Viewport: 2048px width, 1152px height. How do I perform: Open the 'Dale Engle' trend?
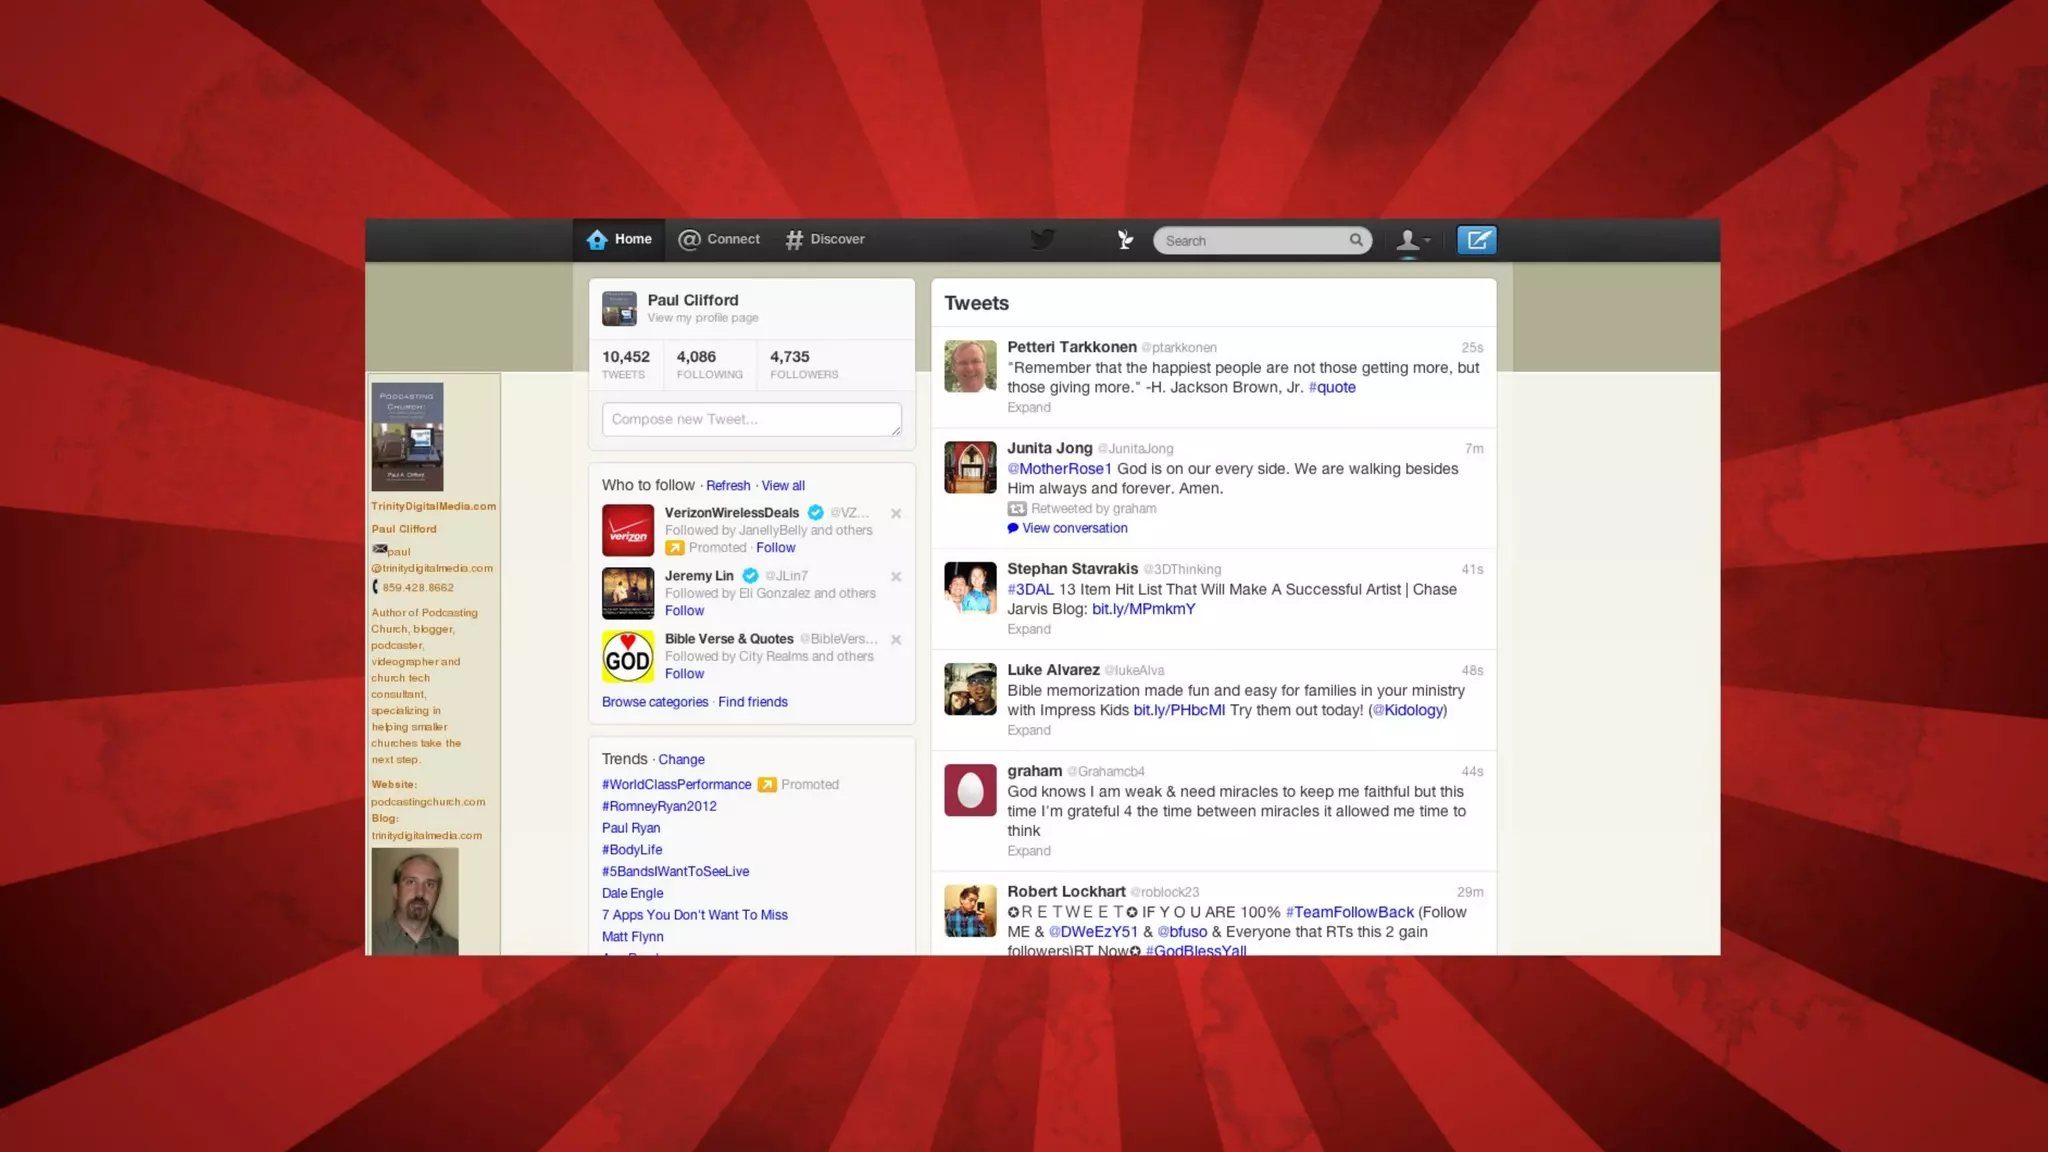(632, 894)
